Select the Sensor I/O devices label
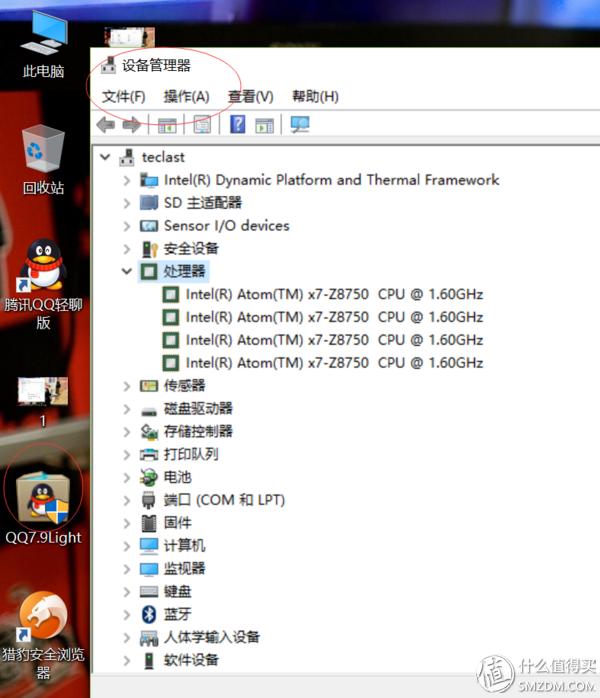The image size is (600, 698). (x=227, y=226)
